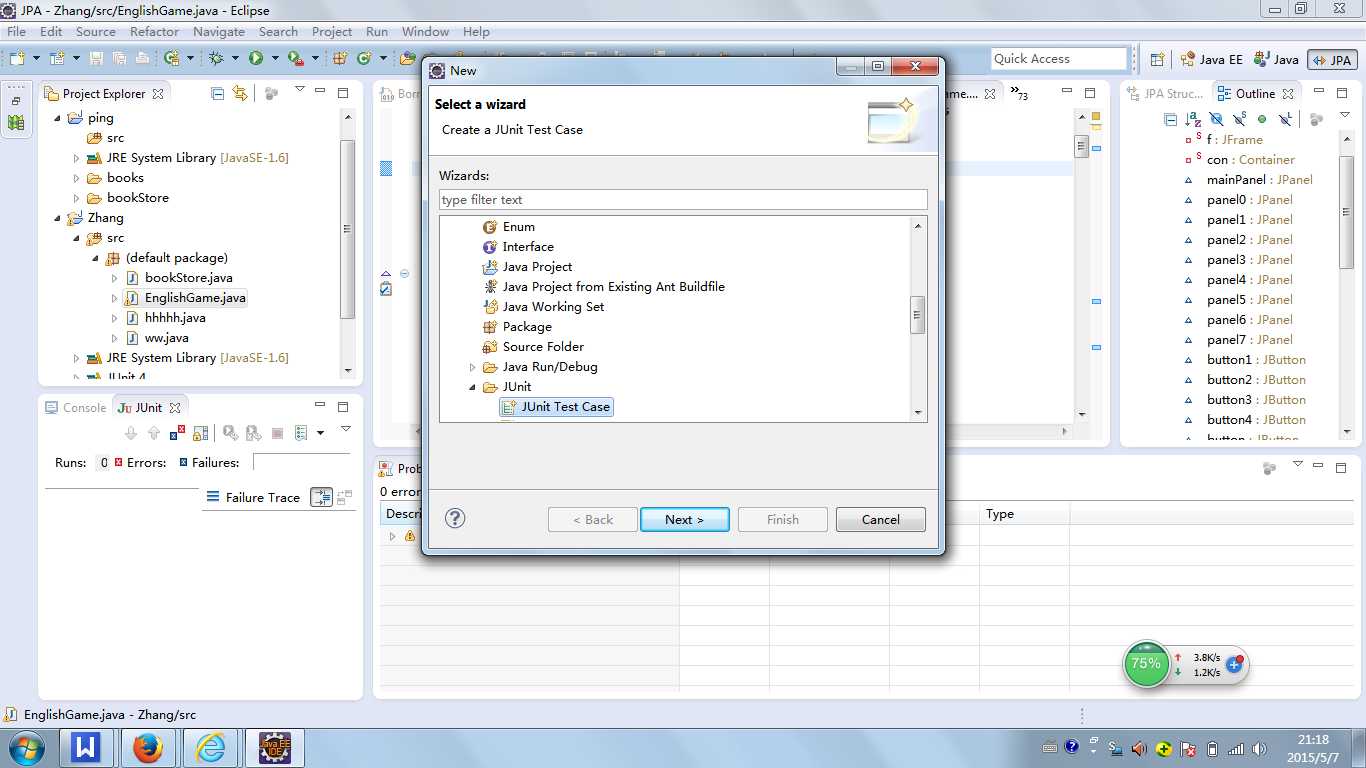This screenshot has height=768, width=1366.
Task: Open Firefox from the taskbar
Action: tap(148, 747)
